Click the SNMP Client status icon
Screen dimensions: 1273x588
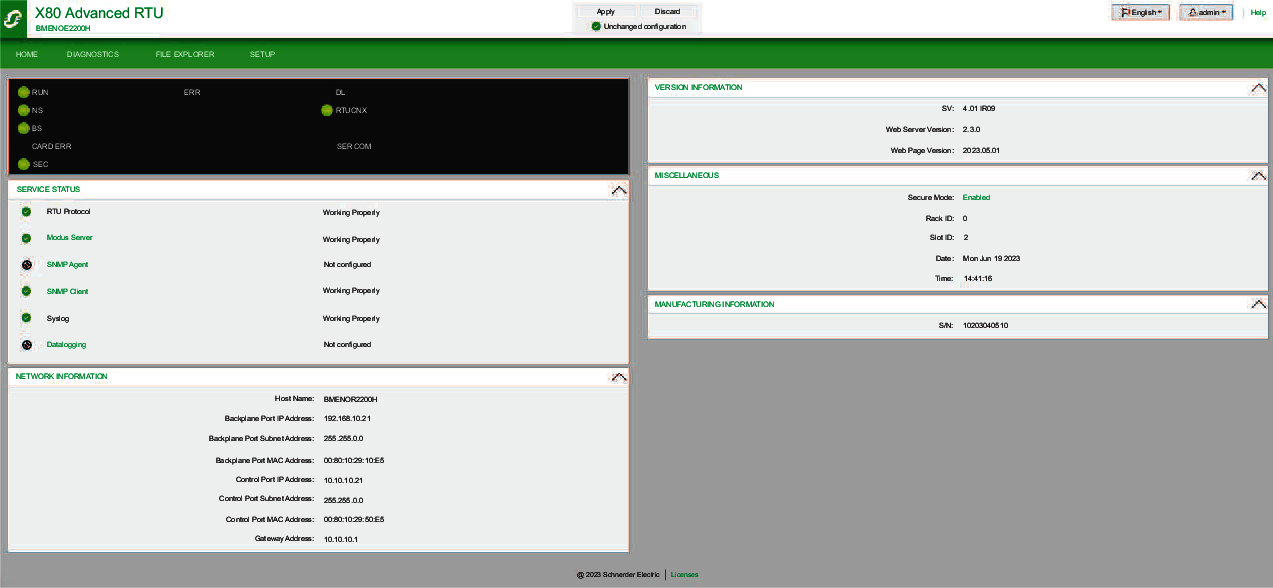26,291
